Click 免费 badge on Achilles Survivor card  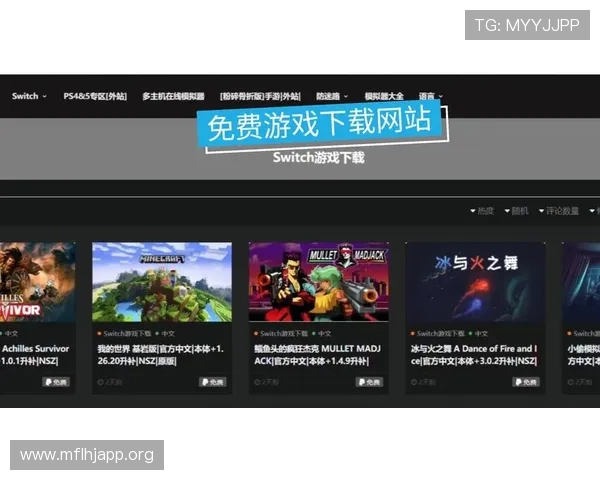(x=56, y=382)
